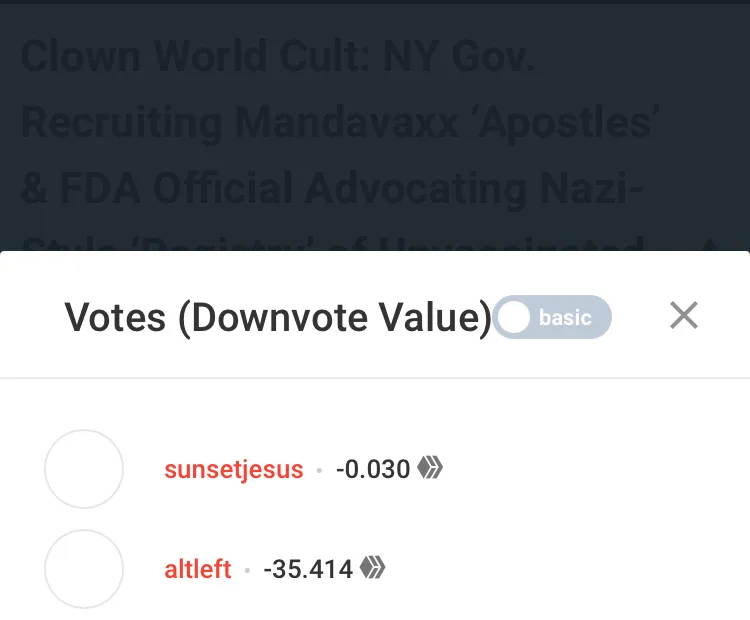The height and width of the screenshot is (620, 750).
Task: Close the Votes dialog with X
Action: point(684,315)
